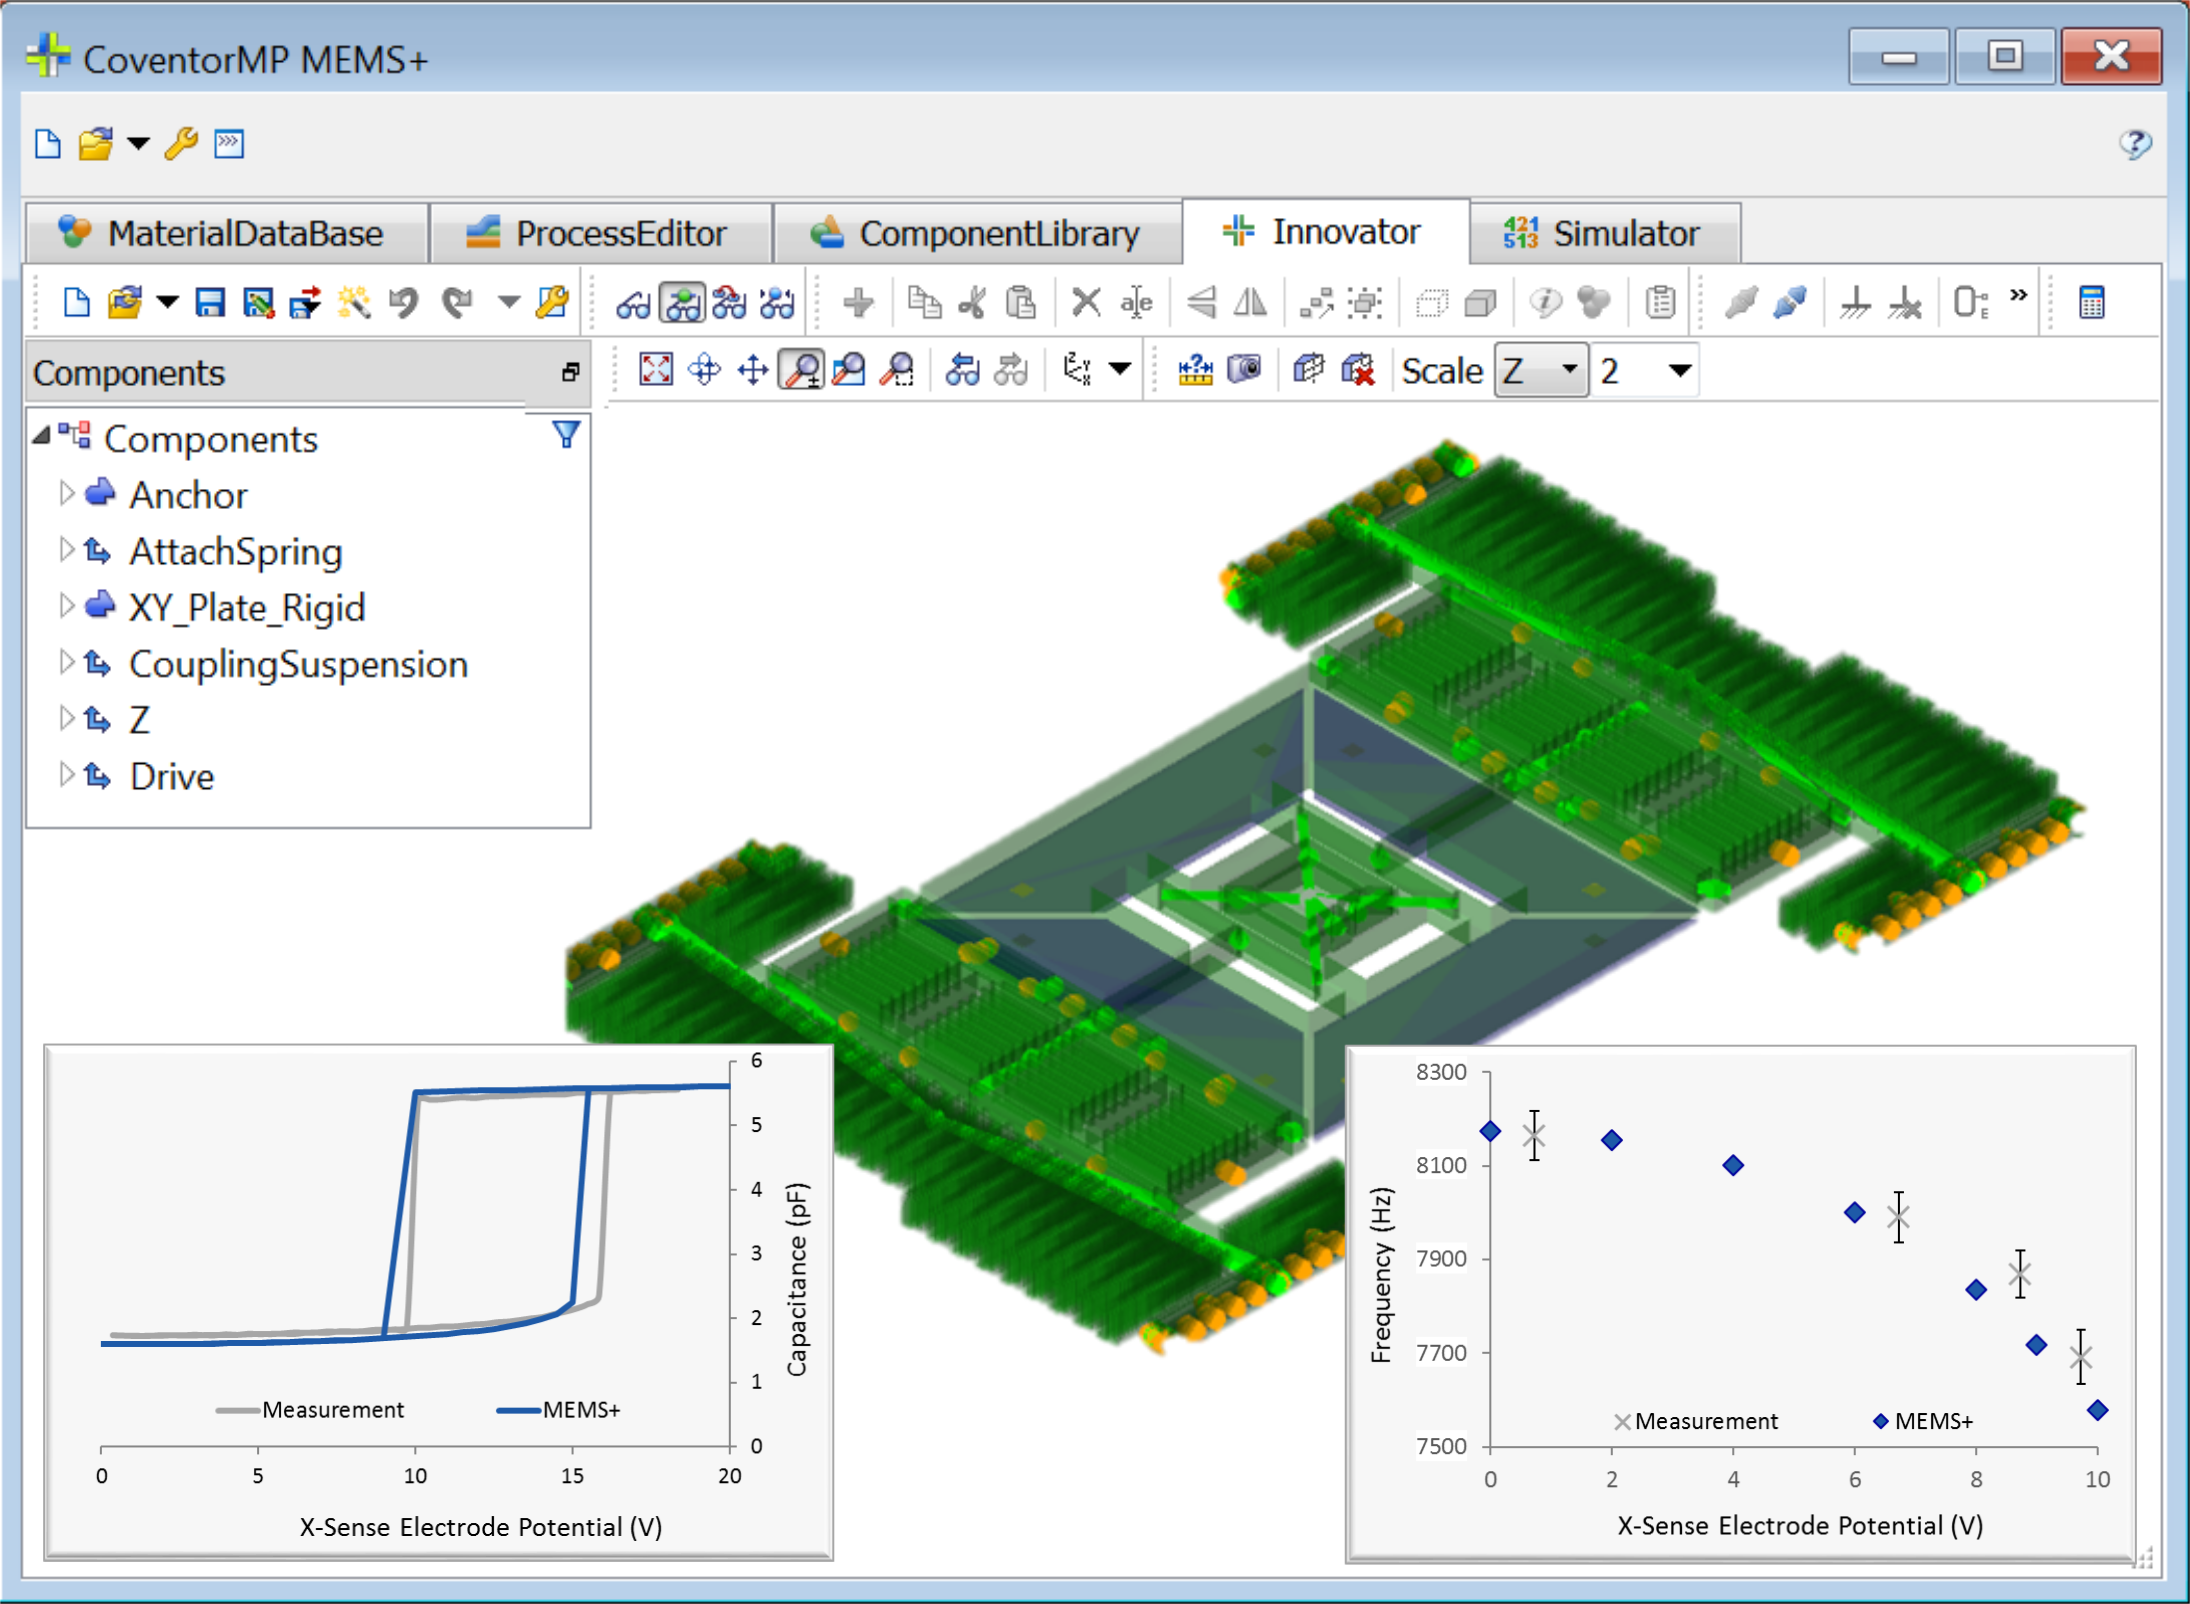Click the mechanical ground symbol icon
2190x1604 pixels.
click(1855, 302)
